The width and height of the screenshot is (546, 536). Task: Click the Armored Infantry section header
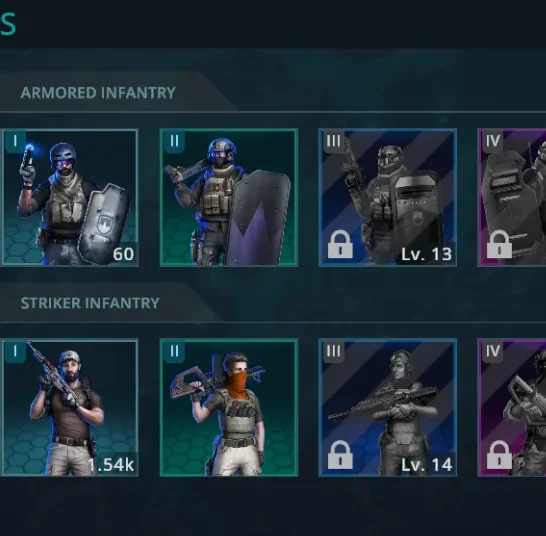(x=98, y=93)
